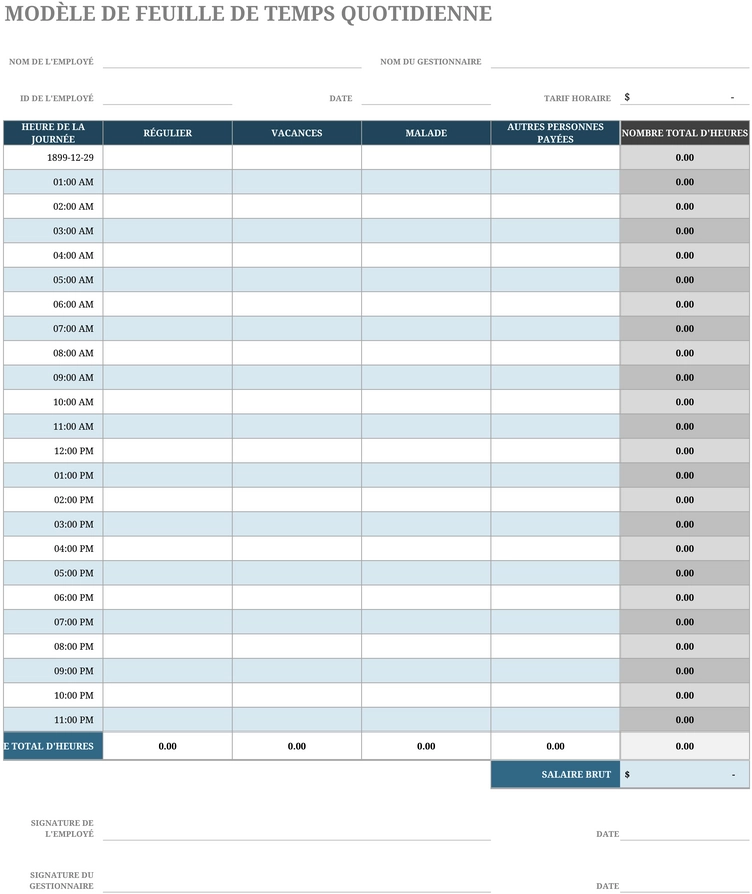
Task: Click the total hours 0.00 for 02:00 PM
Action: 685,500
